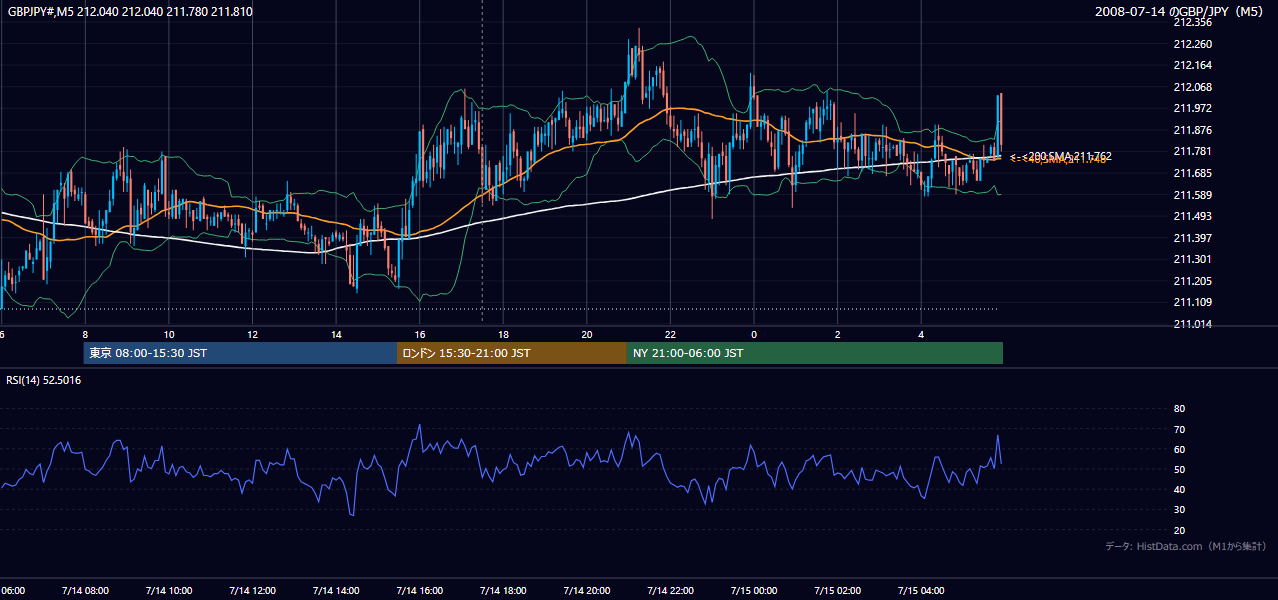
Task: Click hour label 12 under price chart
Action: coord(252,334)
